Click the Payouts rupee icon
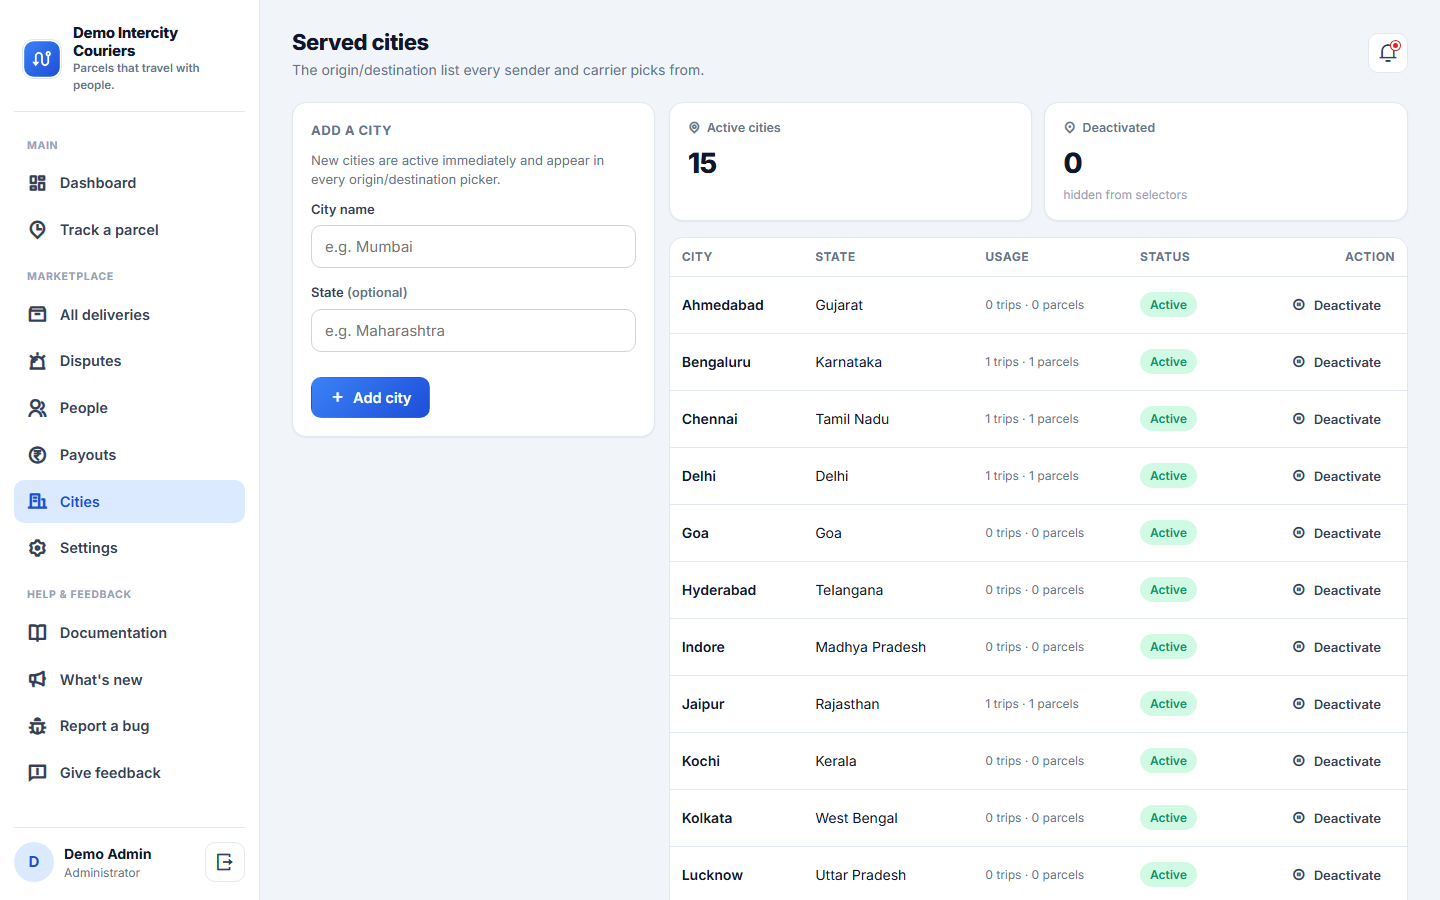This screenshot has height=900, width=1440. [x=38, y=455]
